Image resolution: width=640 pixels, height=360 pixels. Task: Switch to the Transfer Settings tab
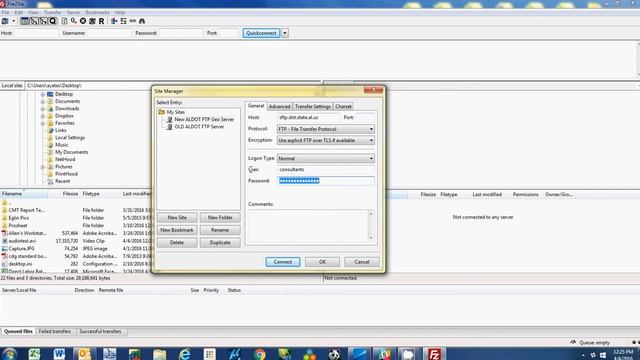pos(313,107)
